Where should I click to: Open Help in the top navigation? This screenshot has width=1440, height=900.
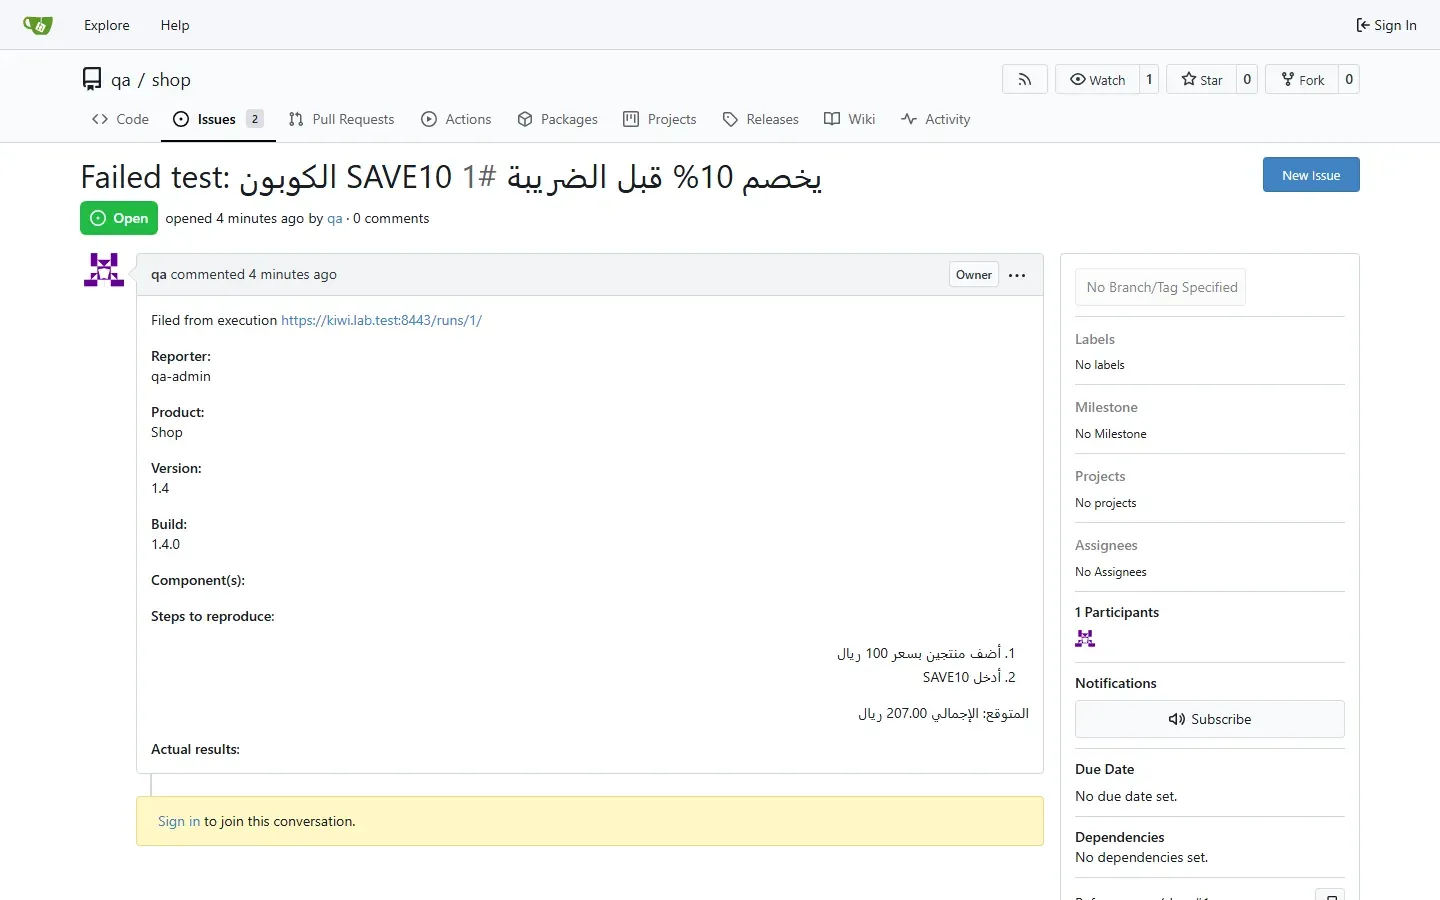175,25
